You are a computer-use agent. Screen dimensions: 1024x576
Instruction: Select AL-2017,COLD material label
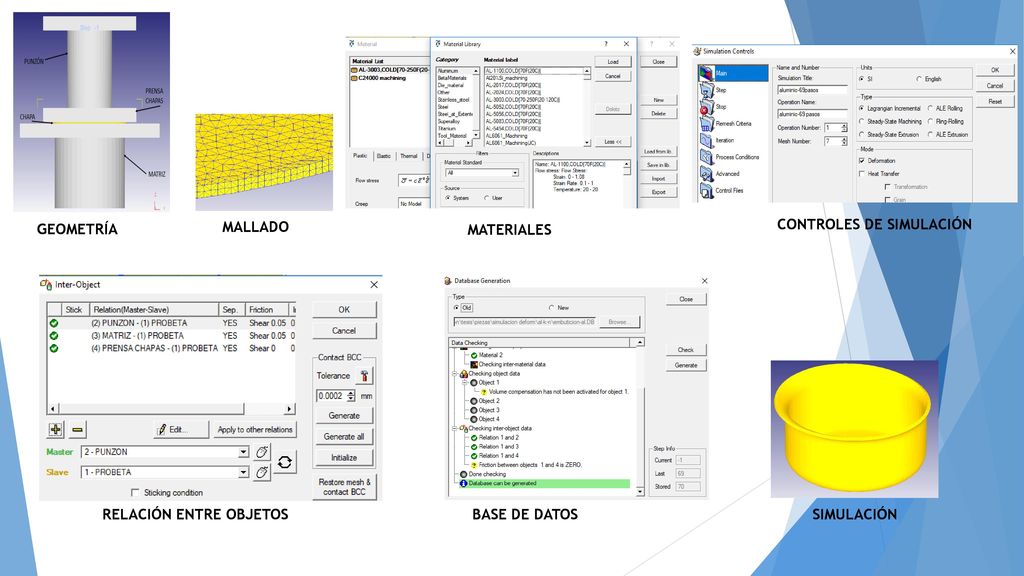coord(513,85)
